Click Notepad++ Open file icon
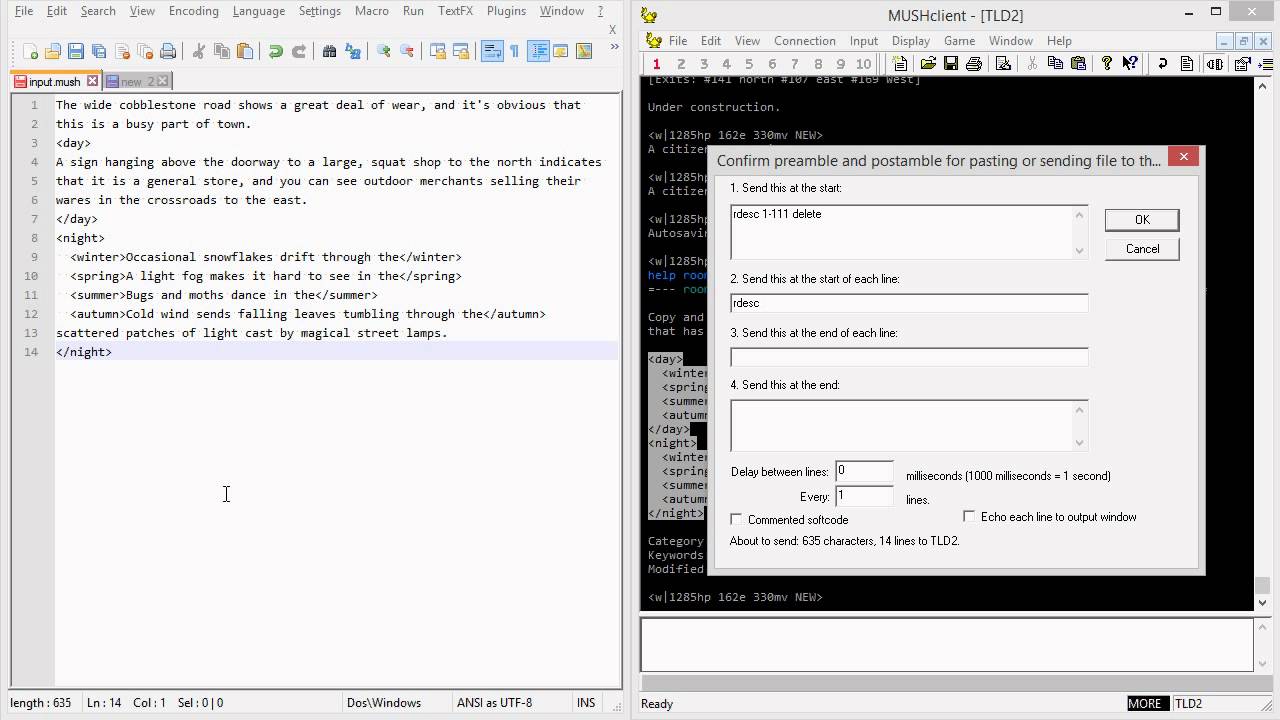 click(53, 51)
